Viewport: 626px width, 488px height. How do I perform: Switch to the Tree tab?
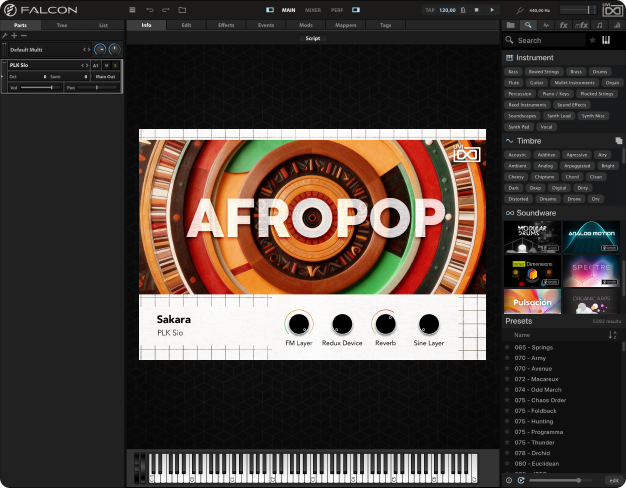62,24
